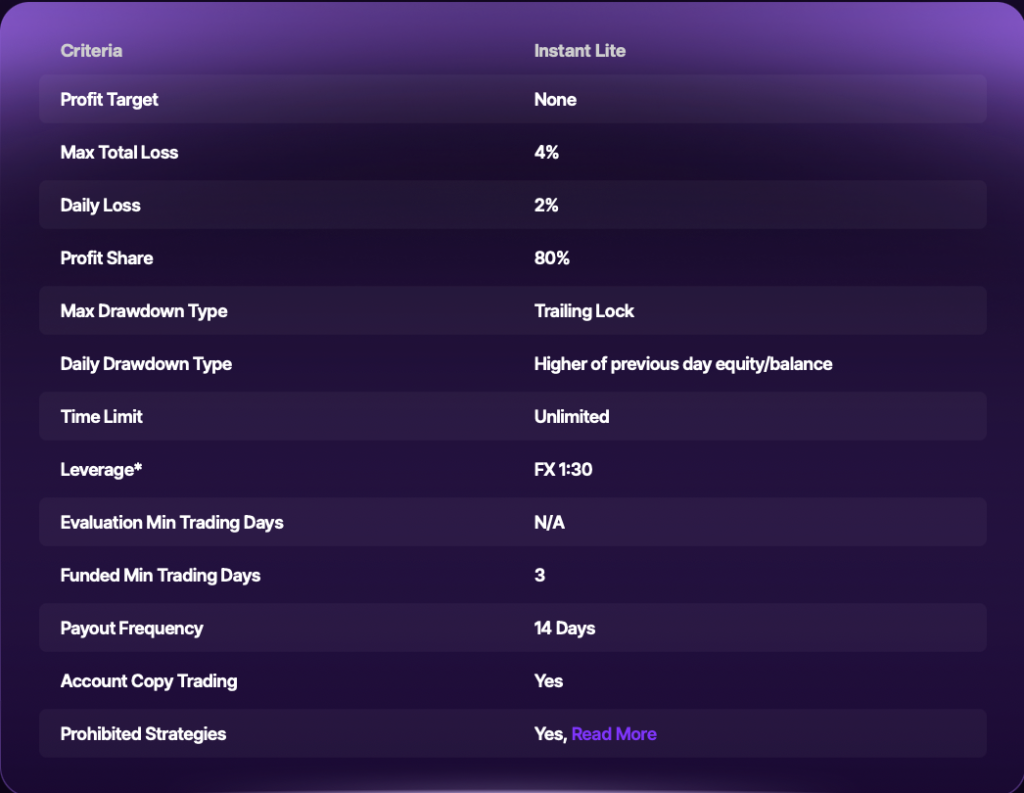Select the Max Total Loss label
1024x793 pixels.
click(x=119, y=153)
